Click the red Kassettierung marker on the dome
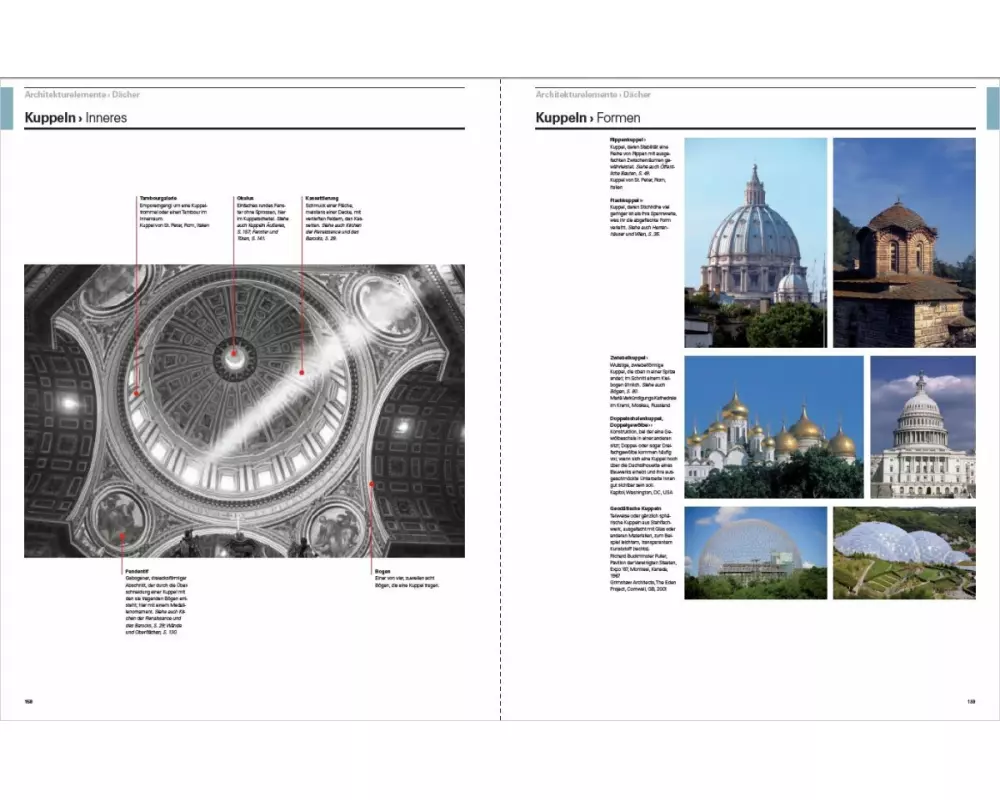The width and height of the screenshot is (1000, 800). pos(302,373)
